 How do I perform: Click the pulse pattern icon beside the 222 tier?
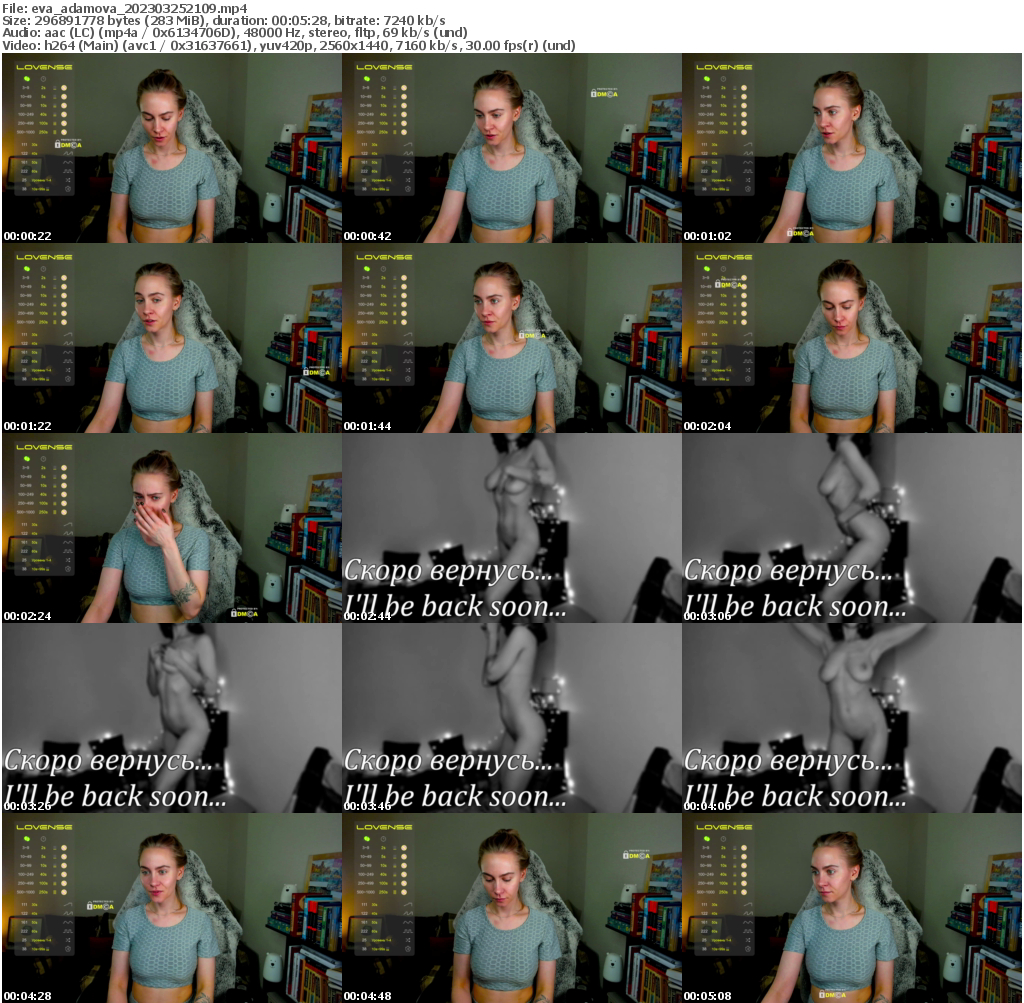69,171
